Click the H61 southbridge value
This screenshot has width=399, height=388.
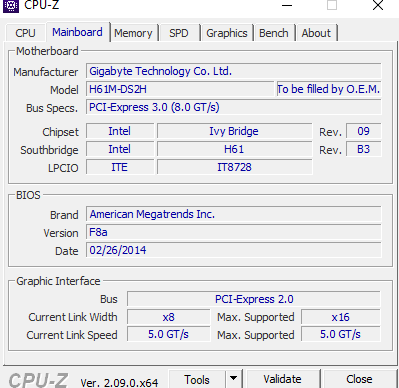pyautogui.click(x=234, y=149)
